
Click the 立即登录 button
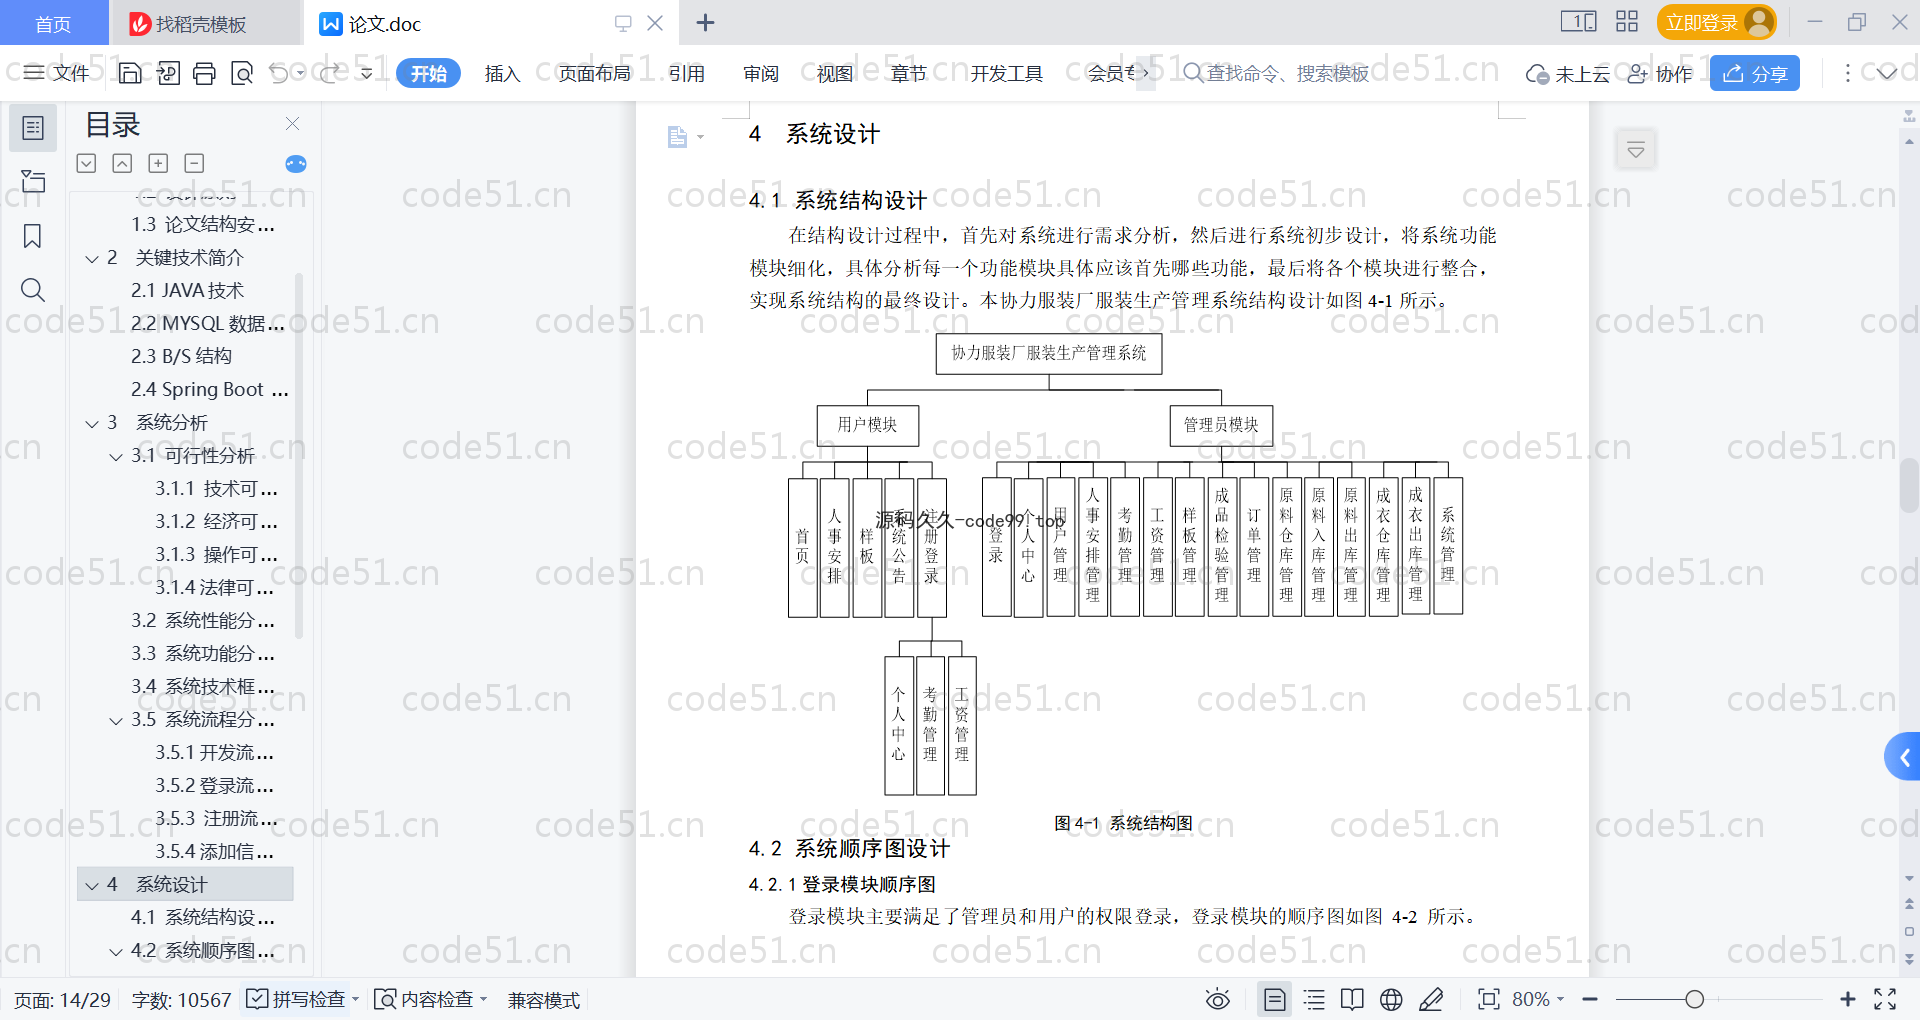click(x=1716, y=22)
